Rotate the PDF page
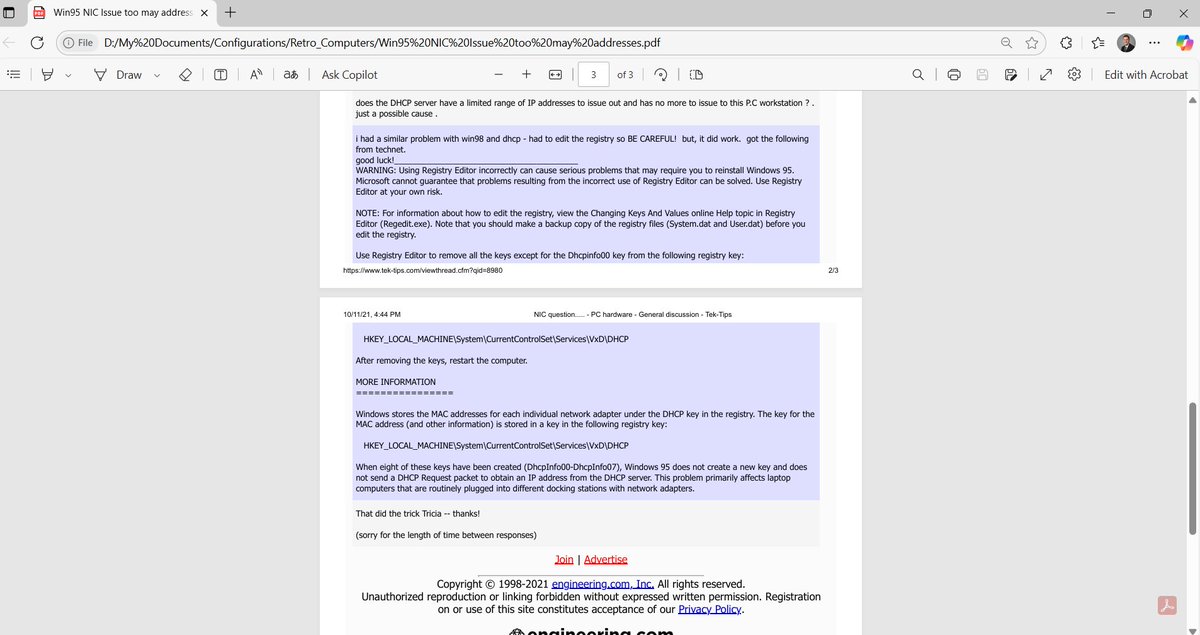 click(x=661, y=74)
